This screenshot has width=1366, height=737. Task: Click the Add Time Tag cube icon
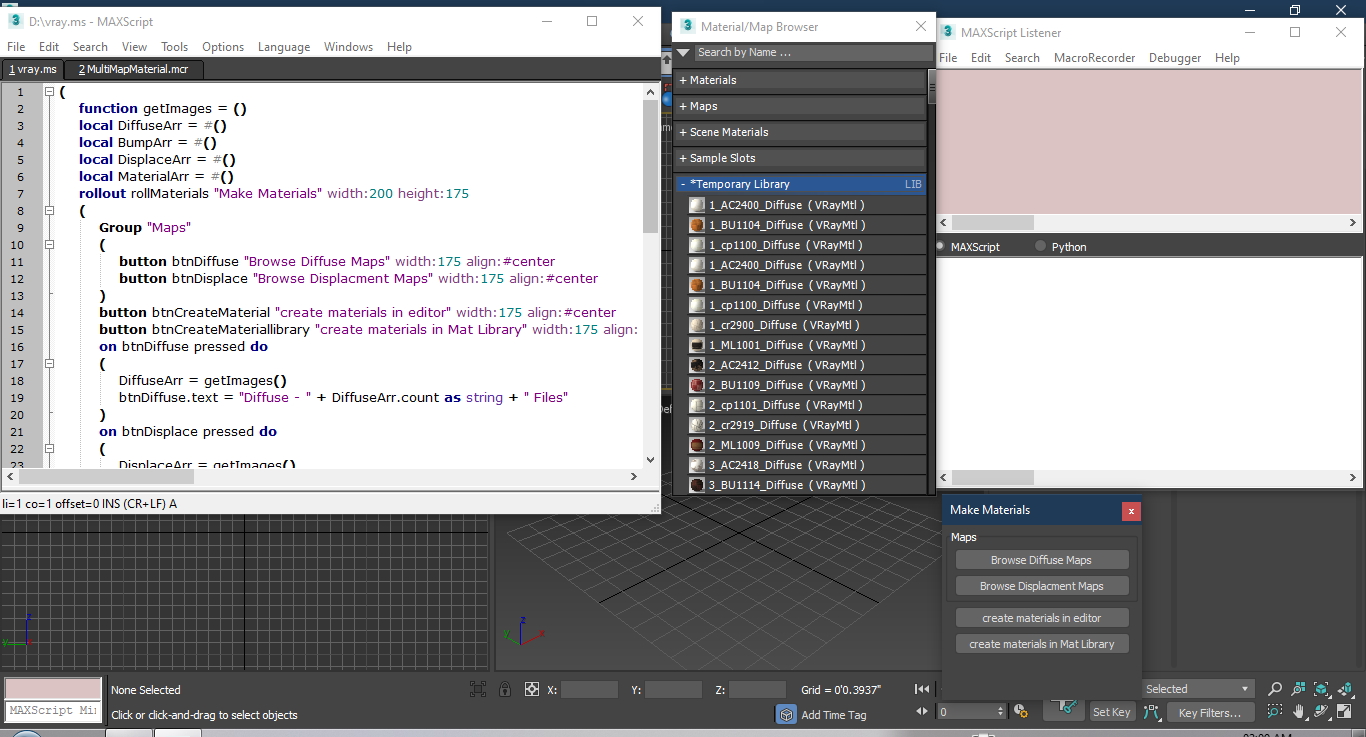click(x=787, y=714)
